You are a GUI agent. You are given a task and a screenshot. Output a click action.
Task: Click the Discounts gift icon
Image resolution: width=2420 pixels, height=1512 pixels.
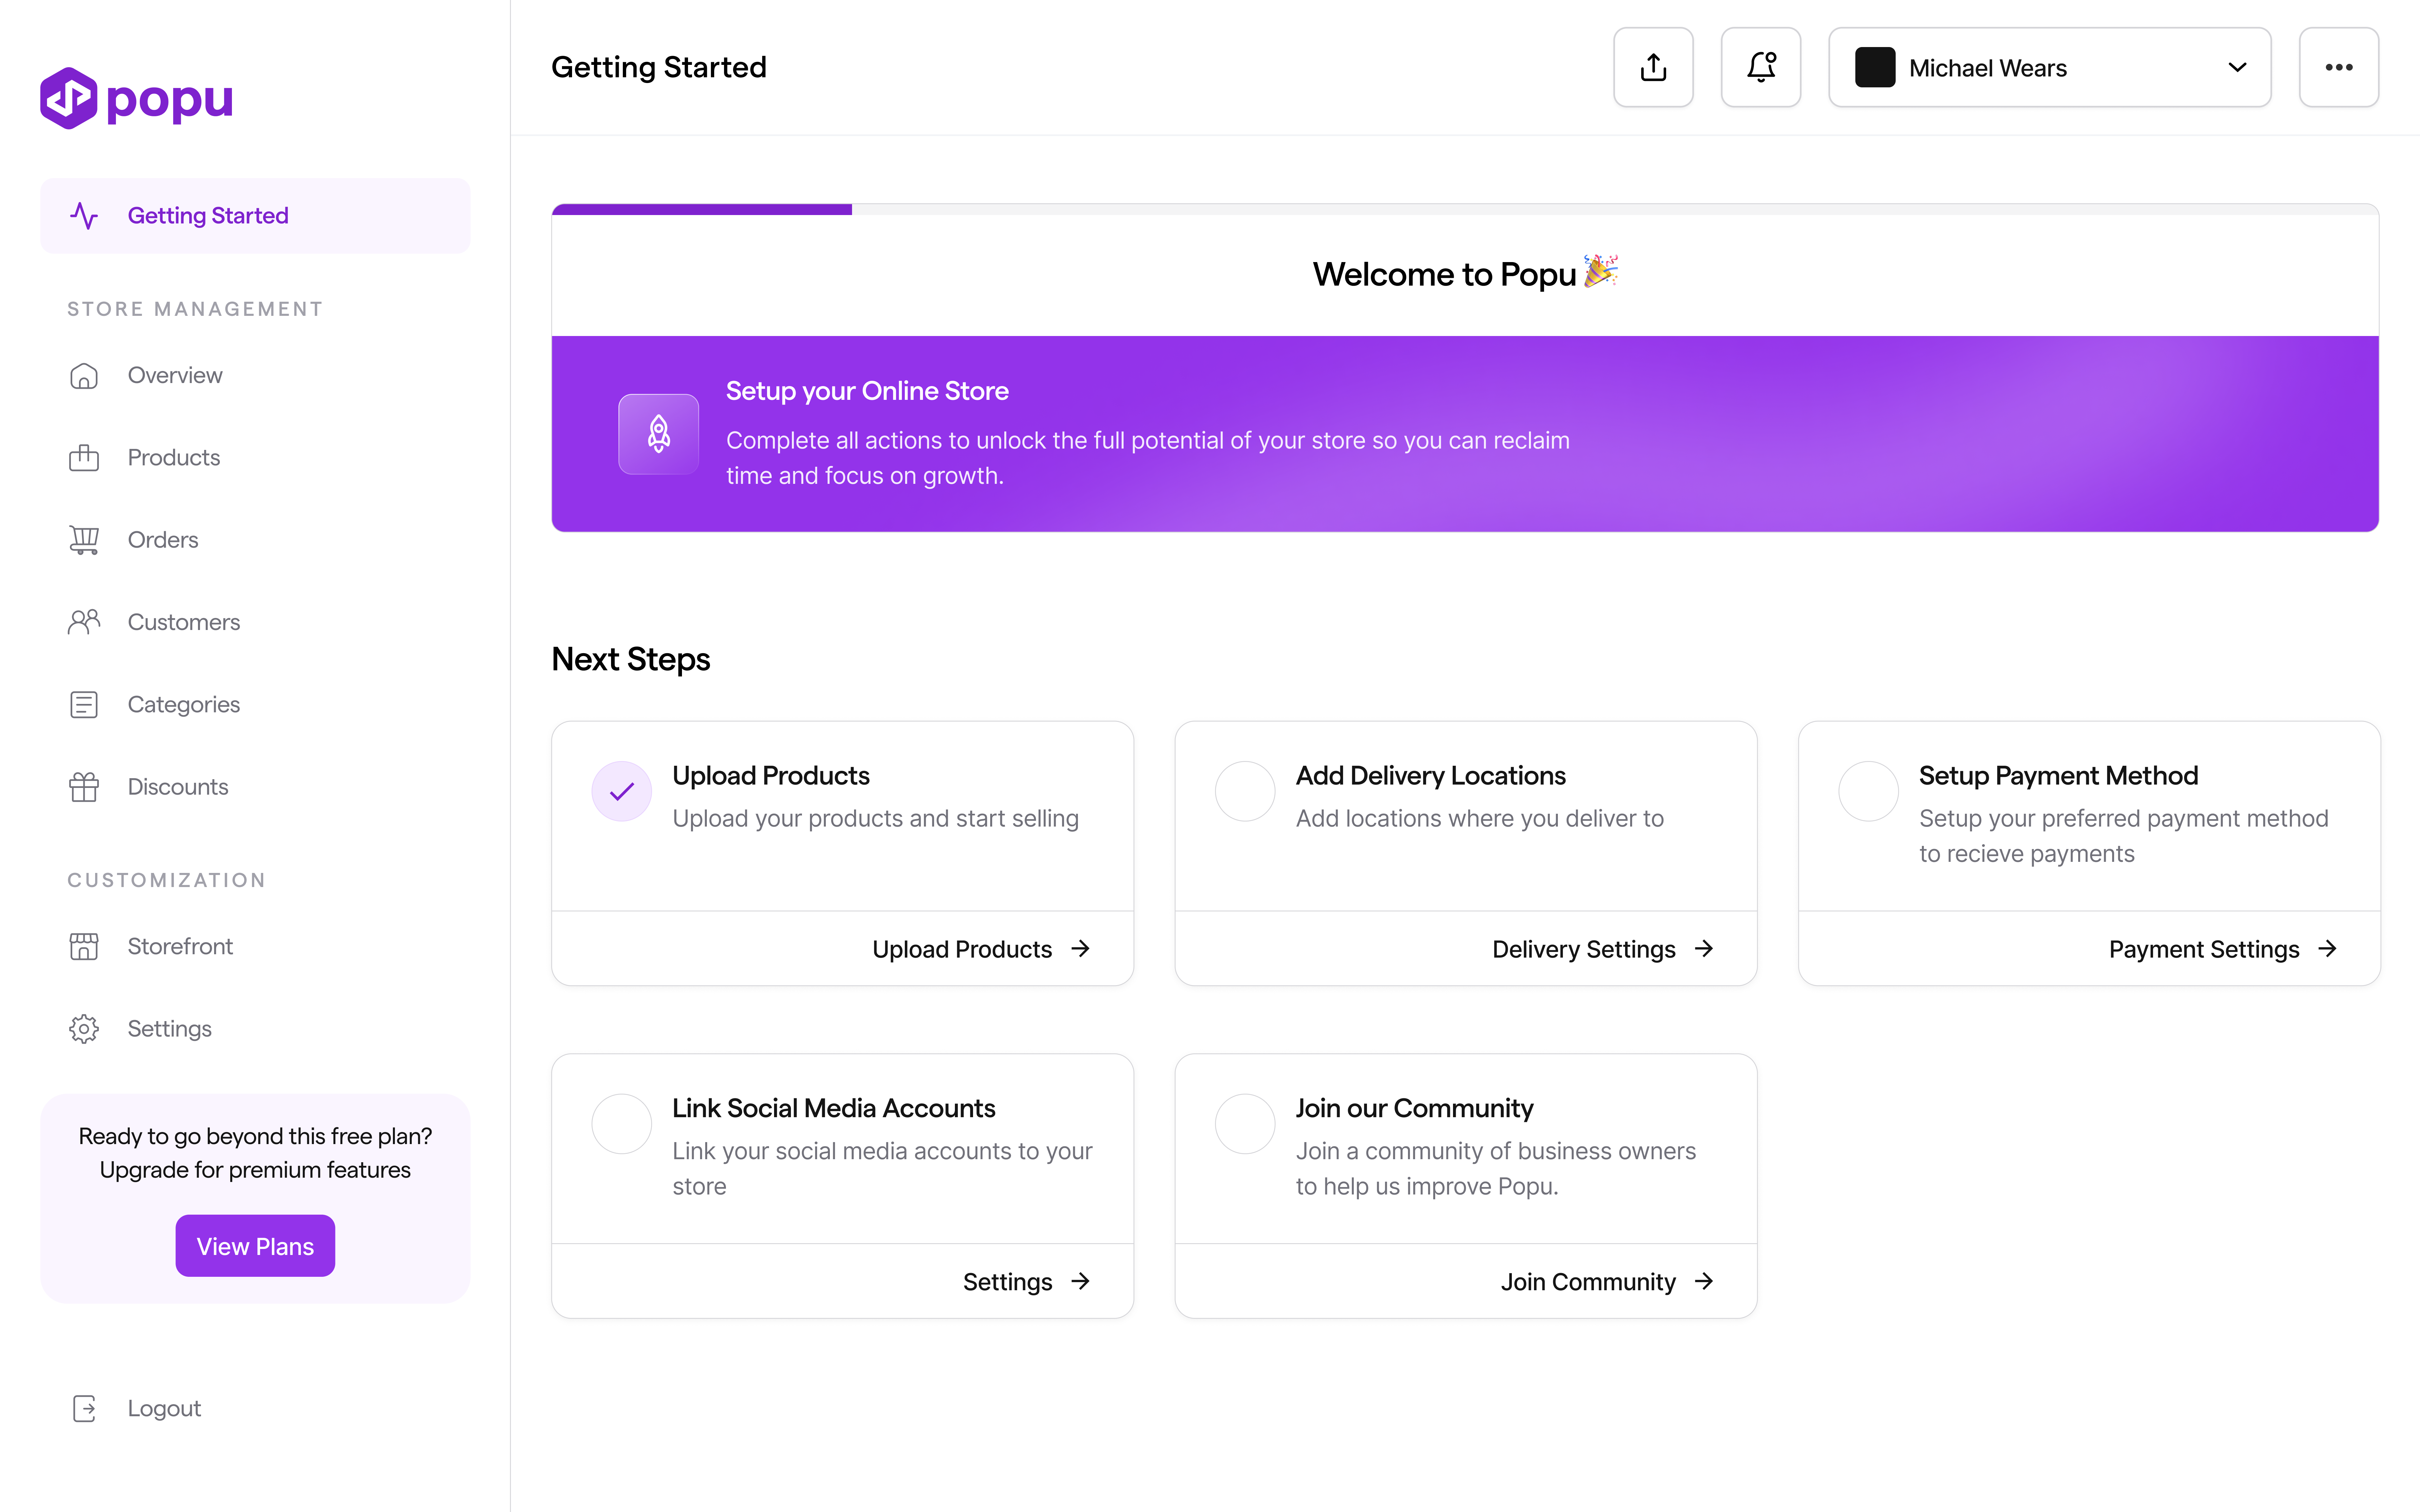point(84,787)
